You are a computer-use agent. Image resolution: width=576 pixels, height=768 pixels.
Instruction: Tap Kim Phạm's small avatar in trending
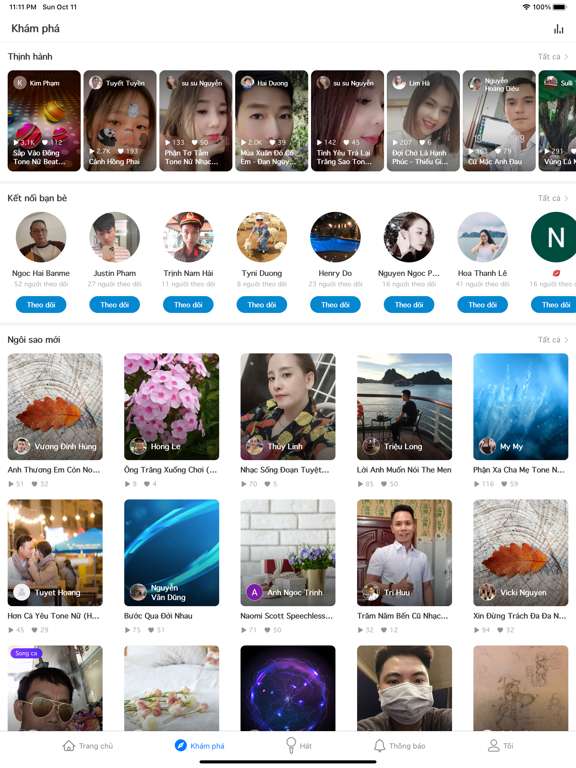(20, 83)
